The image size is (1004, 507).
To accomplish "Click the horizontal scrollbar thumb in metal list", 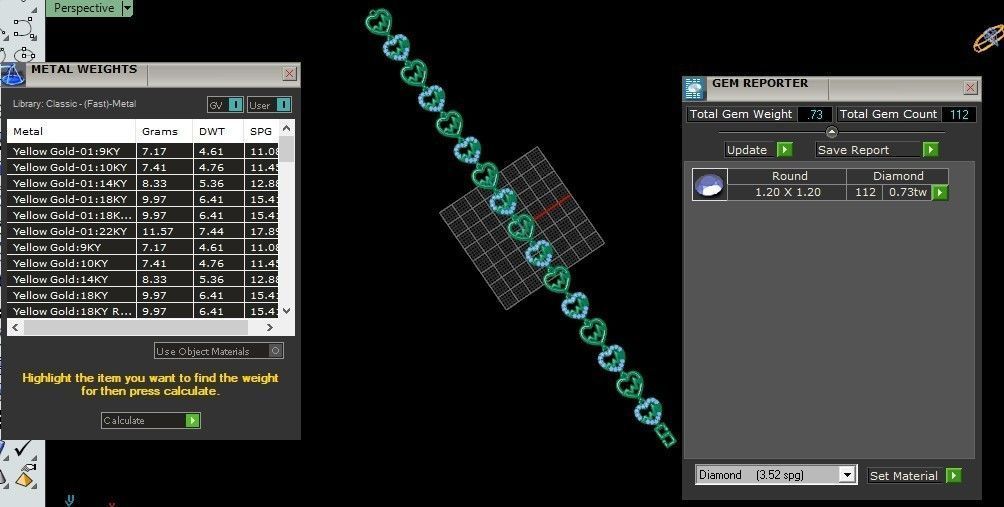I will tap(136, 327).
